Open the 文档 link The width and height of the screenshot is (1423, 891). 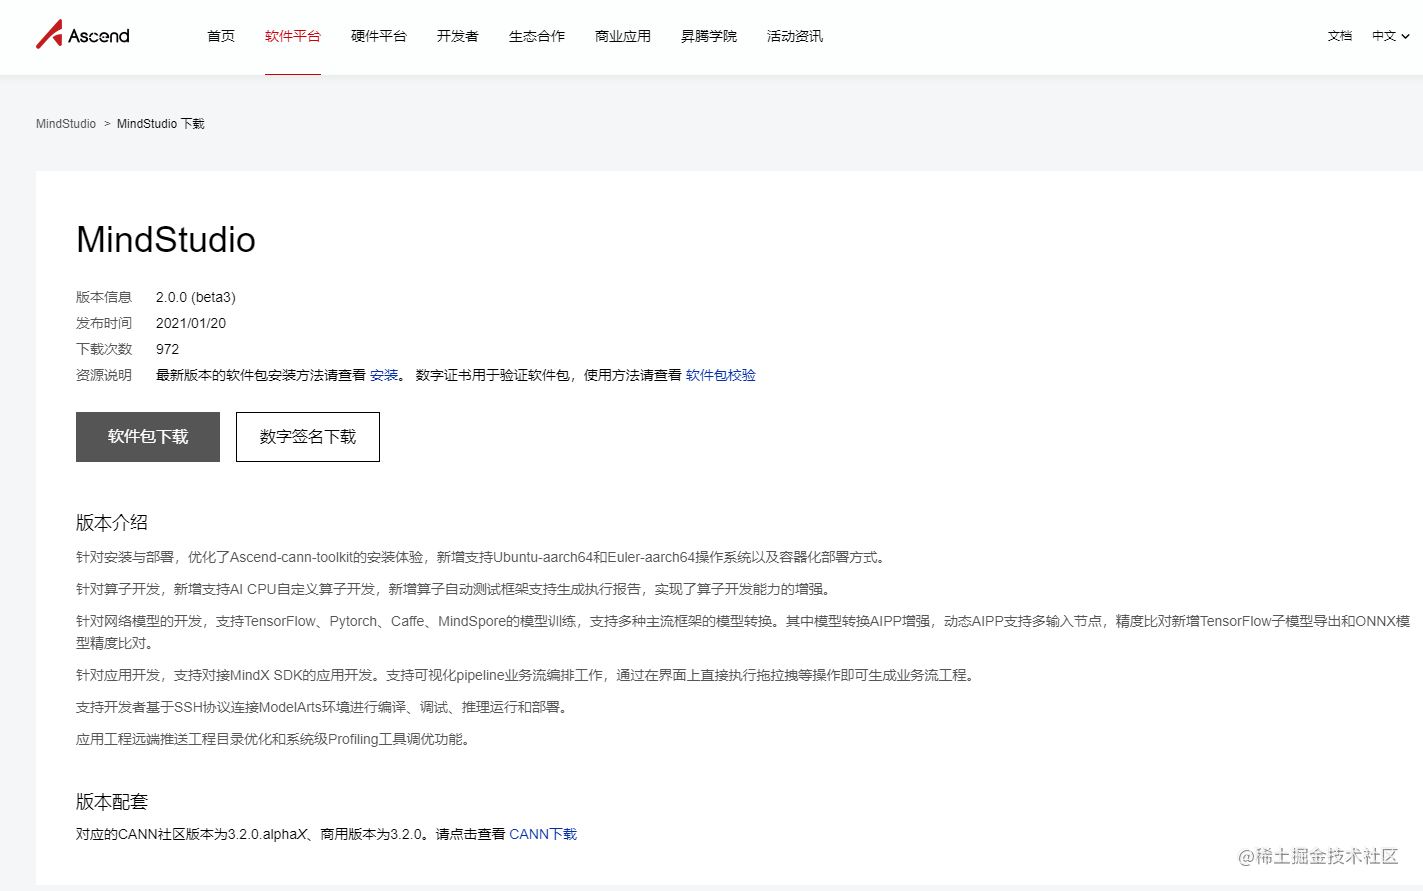click(1340, 36)
